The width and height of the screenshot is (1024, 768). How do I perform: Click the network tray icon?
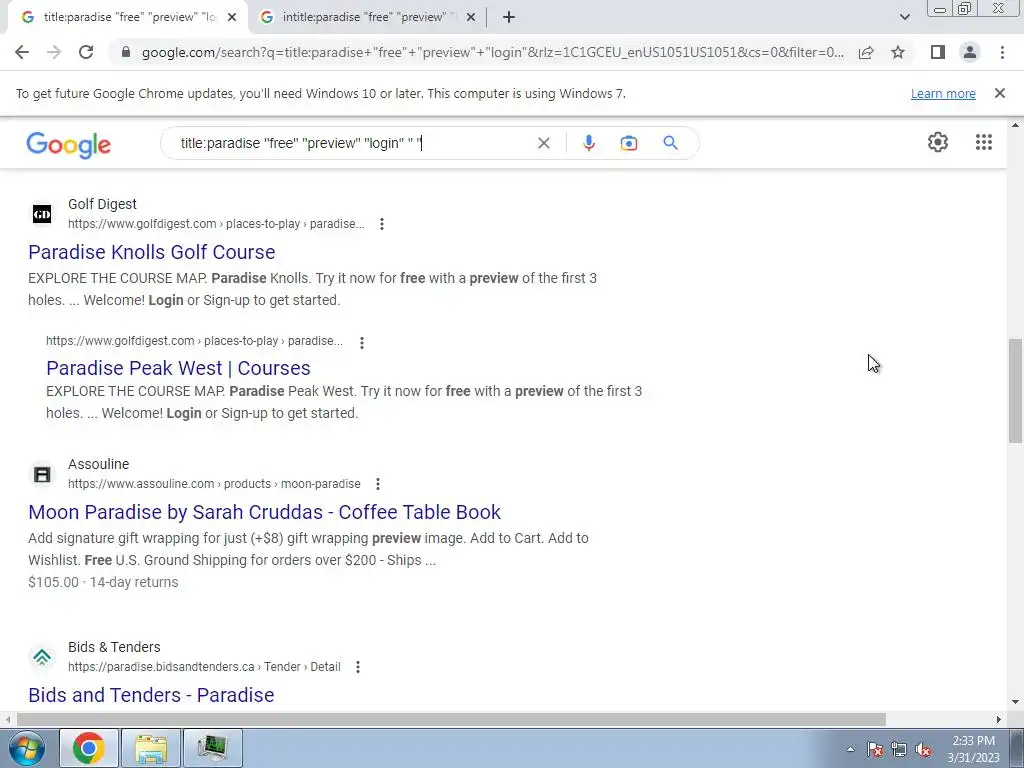tap(899, 749)
